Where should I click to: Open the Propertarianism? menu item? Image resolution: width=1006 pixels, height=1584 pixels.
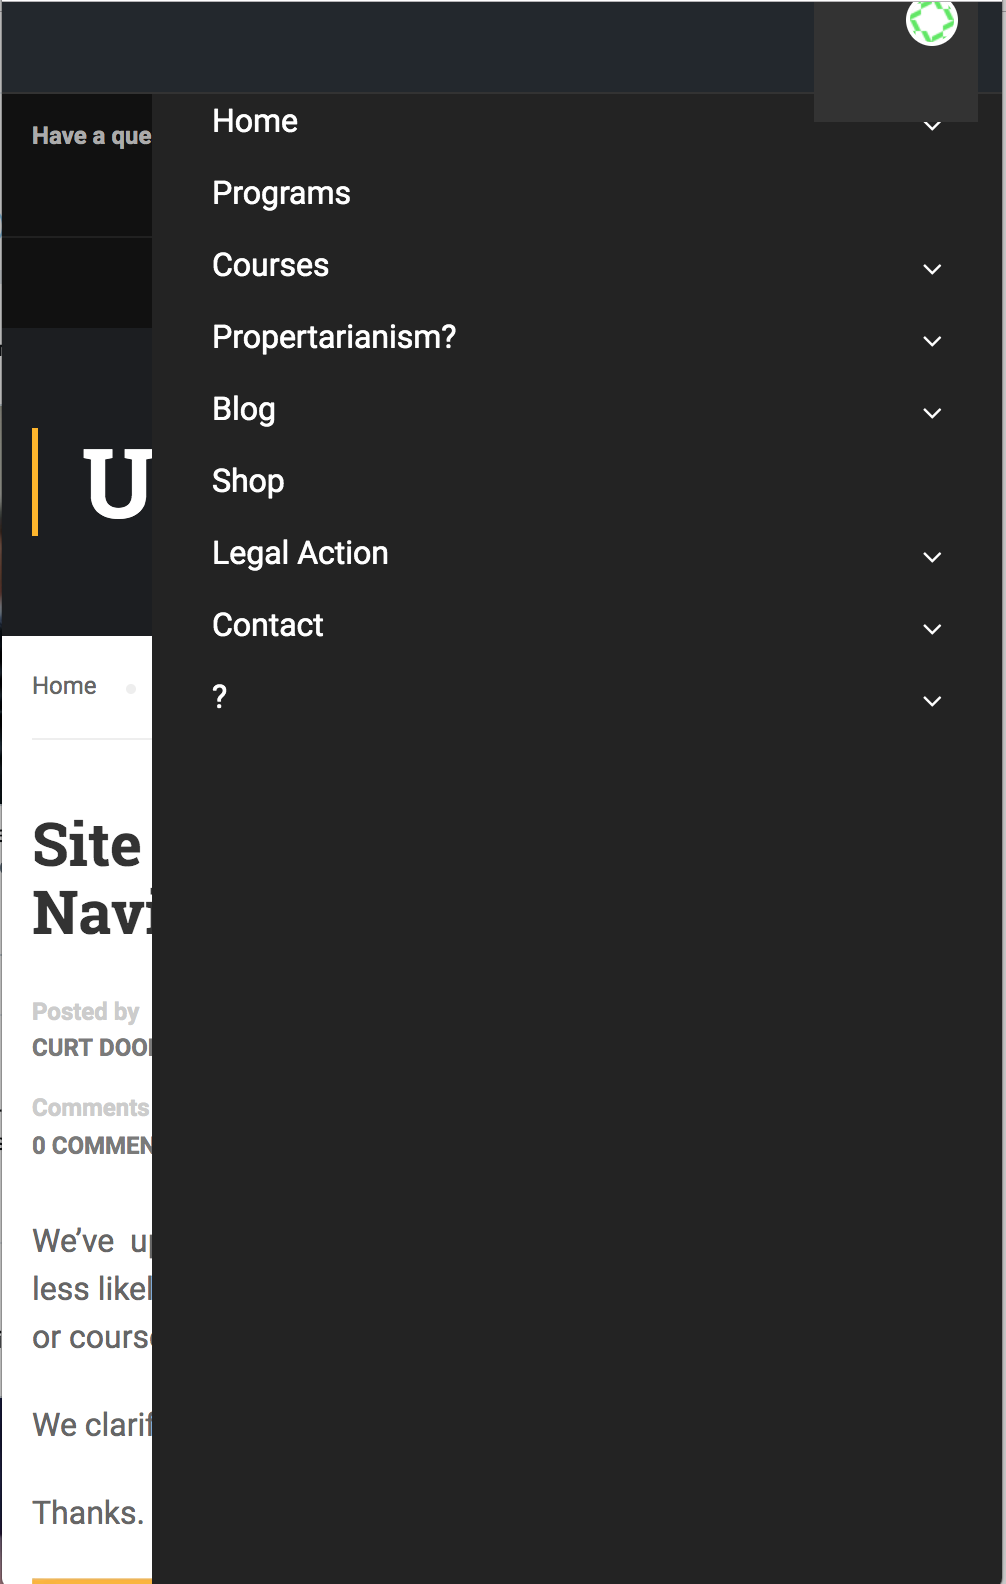334,337
